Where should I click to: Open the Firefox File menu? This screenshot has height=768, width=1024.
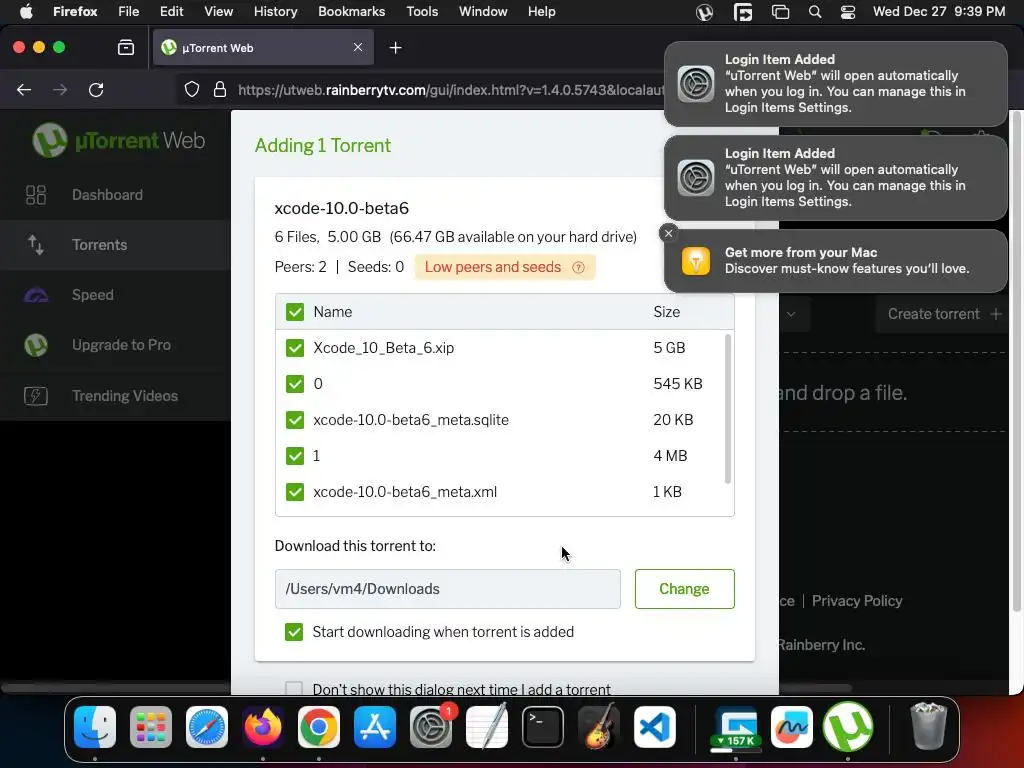pyautogui.click(x=129, y=11)
